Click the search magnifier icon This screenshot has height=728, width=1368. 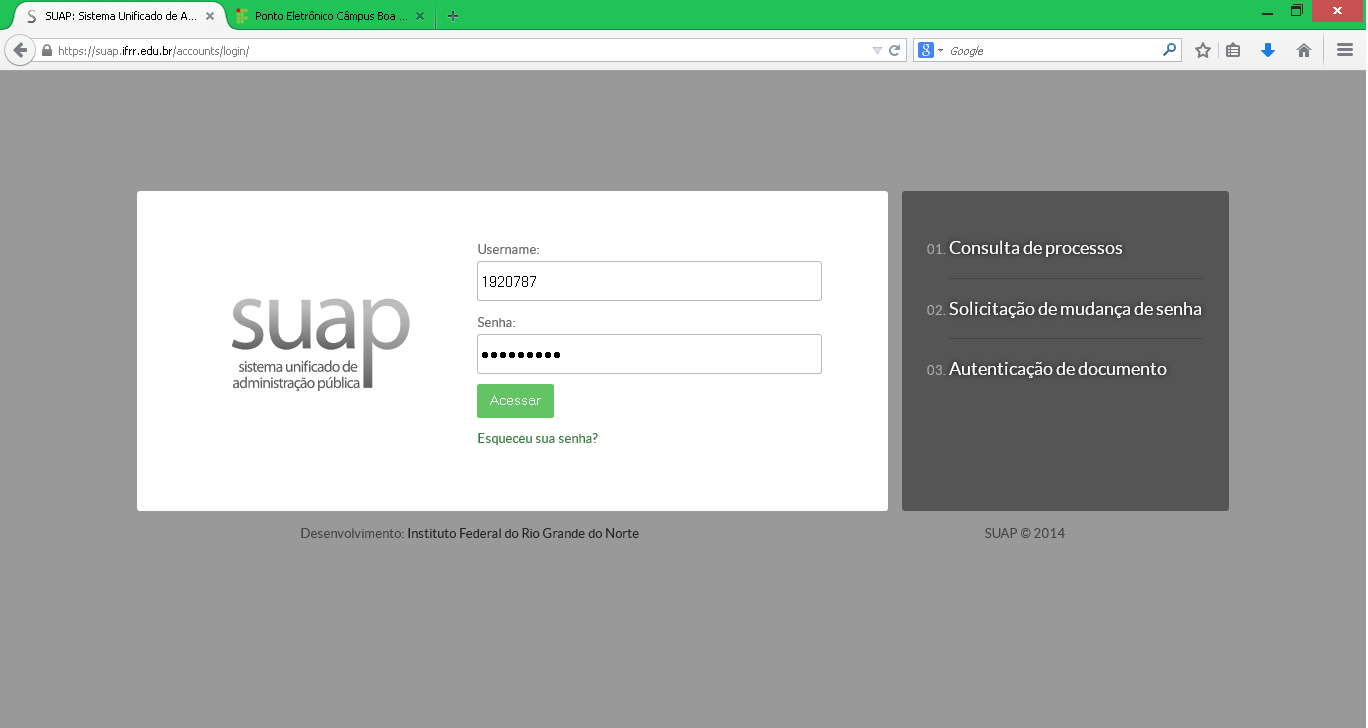[x=1169, y=50]
